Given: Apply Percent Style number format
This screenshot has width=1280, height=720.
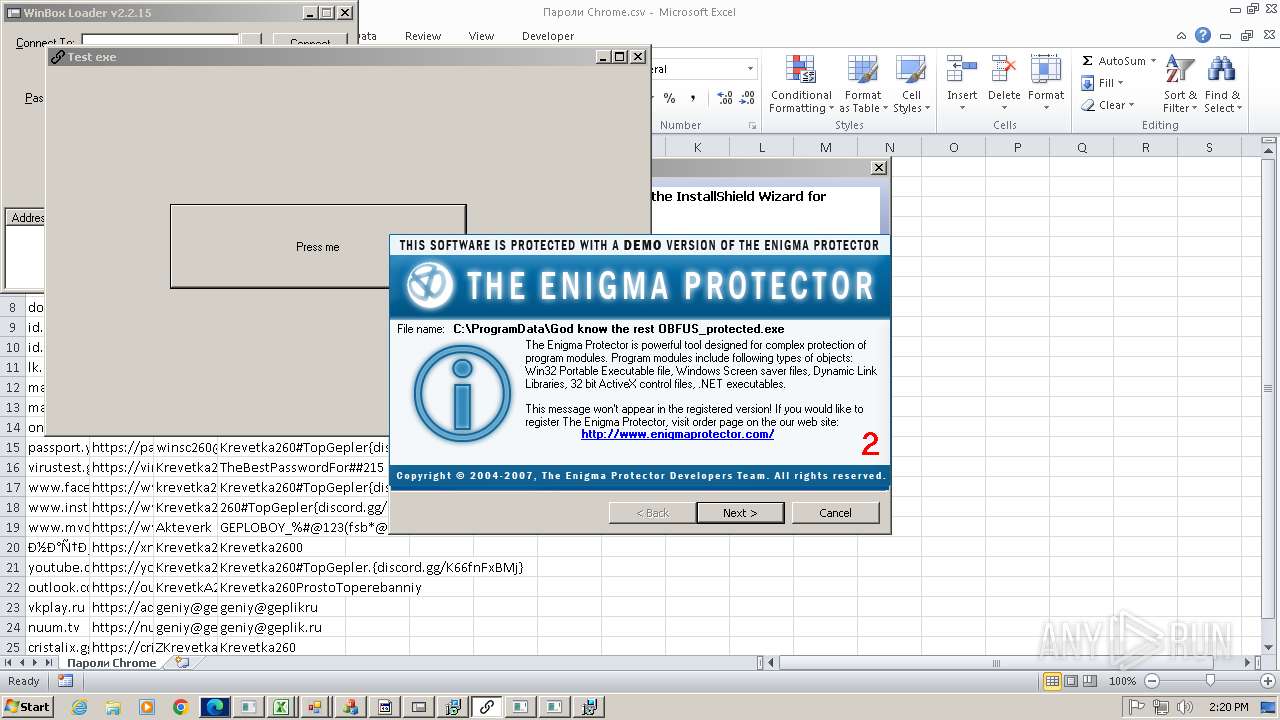Looking at the screenshot, I should pos(669,98).
